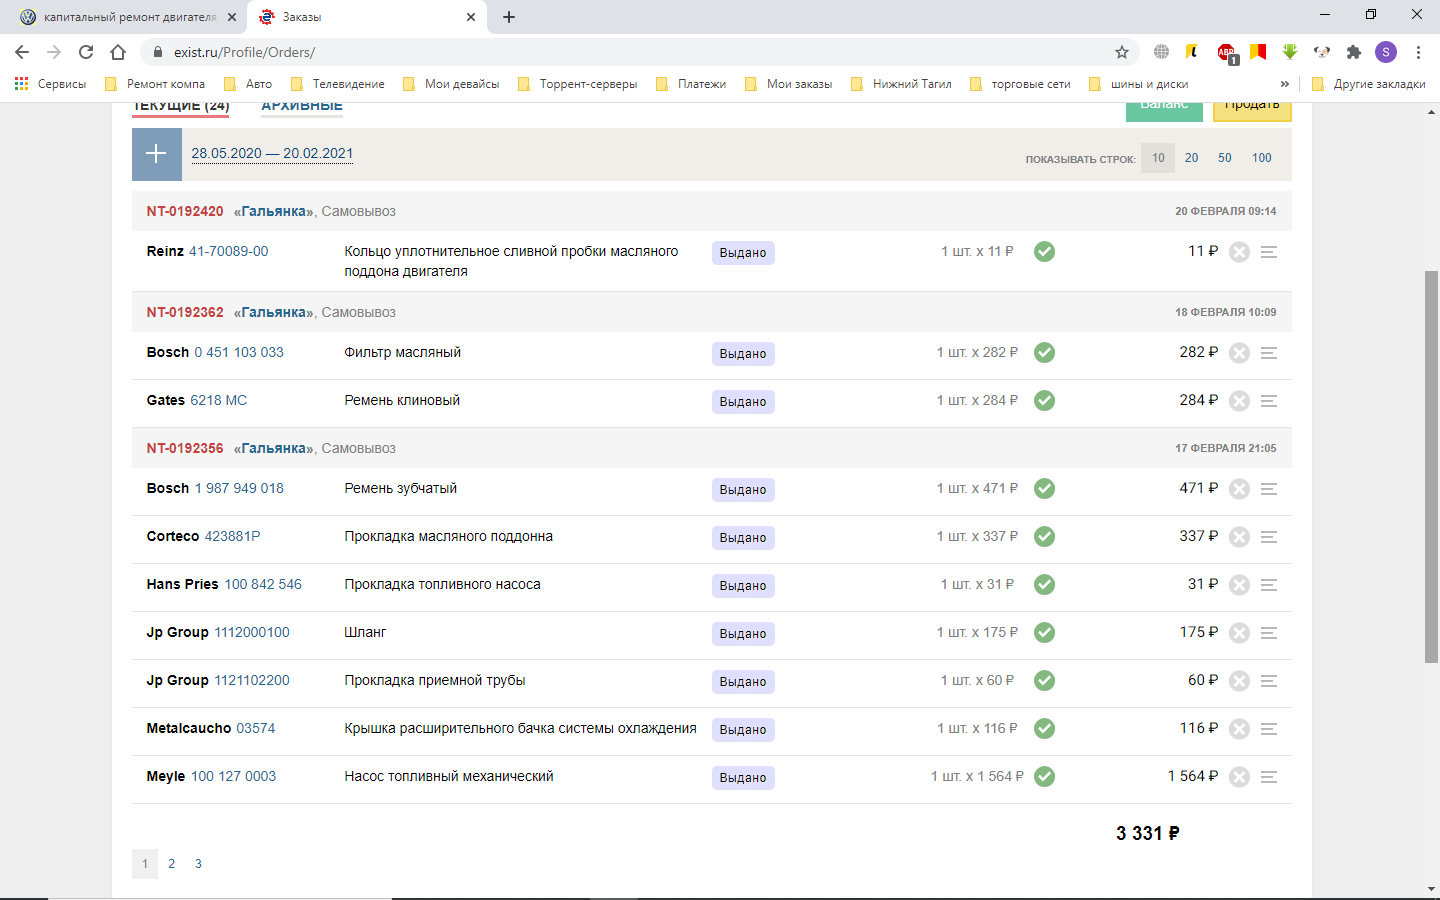Select the ТЕКУЩИЕ (24) orders tab

point(181,107)
